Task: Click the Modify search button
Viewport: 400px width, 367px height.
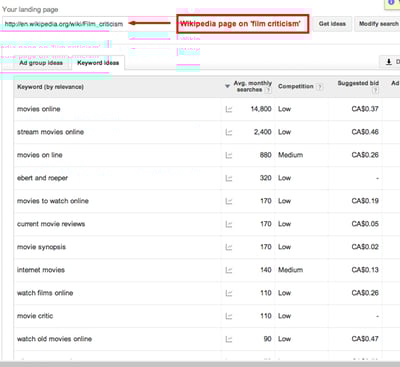Action: (x=378, y=24)
